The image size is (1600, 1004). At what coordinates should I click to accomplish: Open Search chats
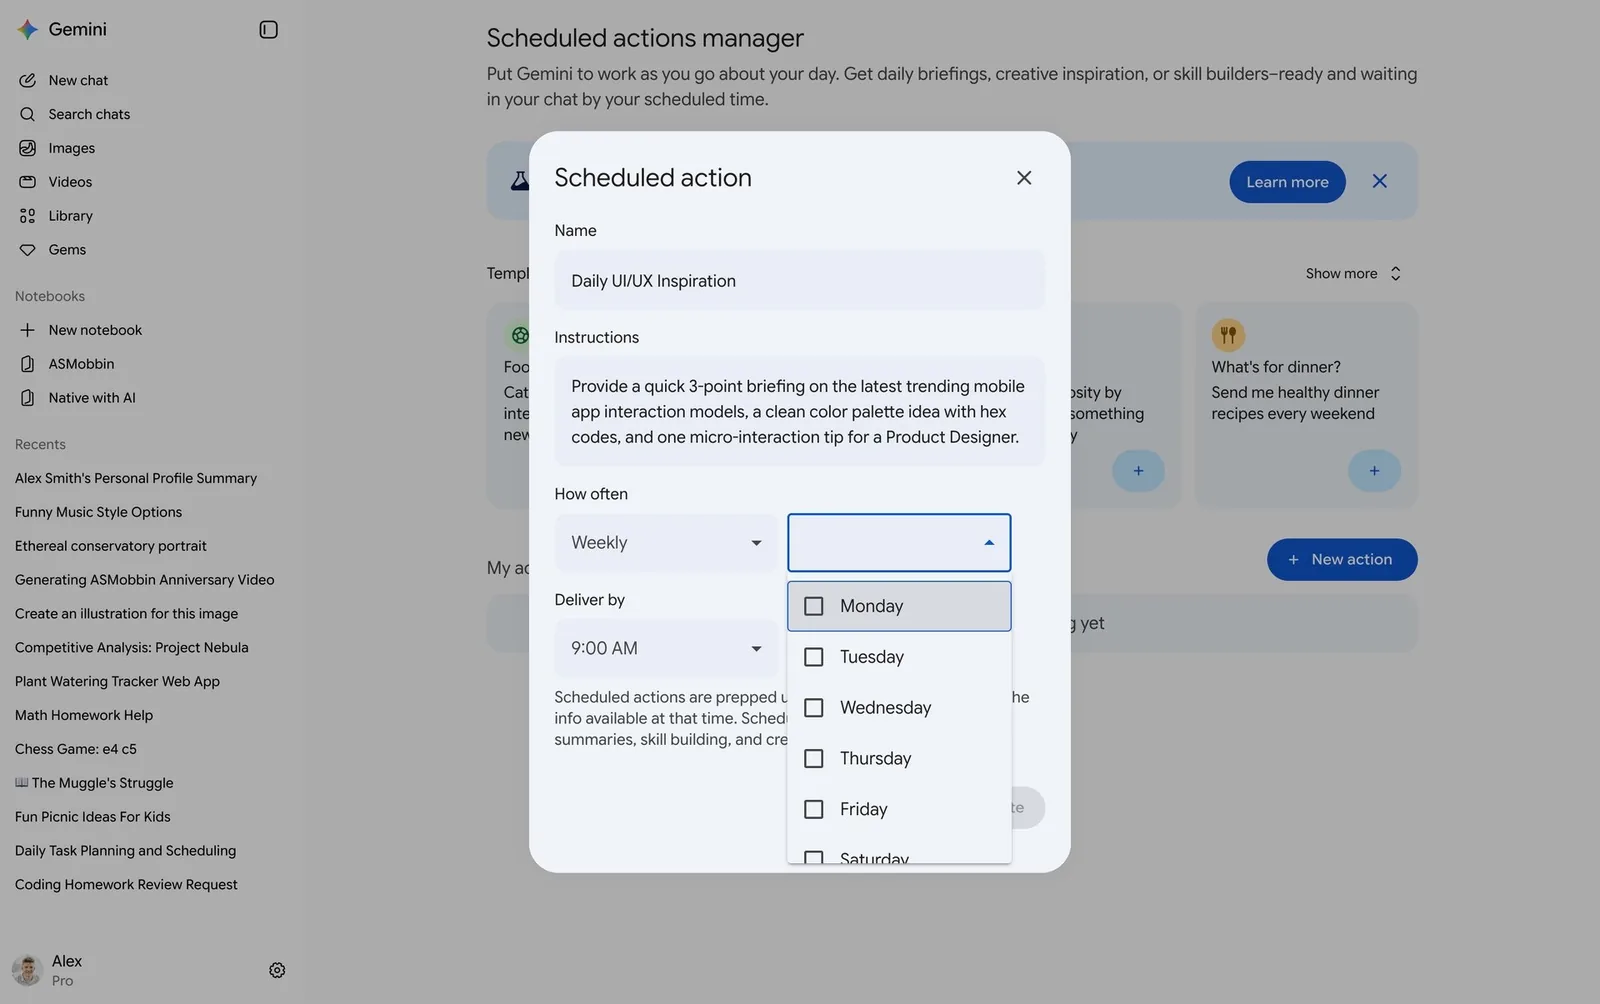point(89,114)
